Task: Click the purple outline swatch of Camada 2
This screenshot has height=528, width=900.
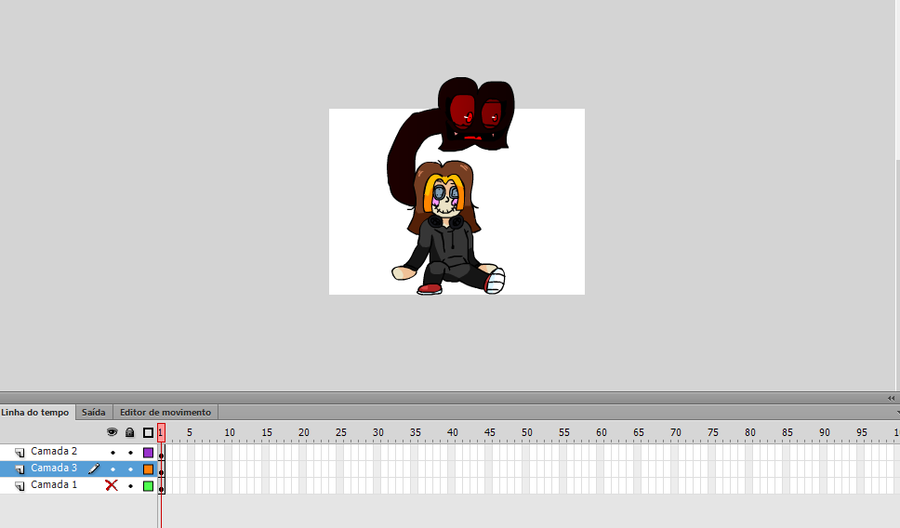Action: 148,452
